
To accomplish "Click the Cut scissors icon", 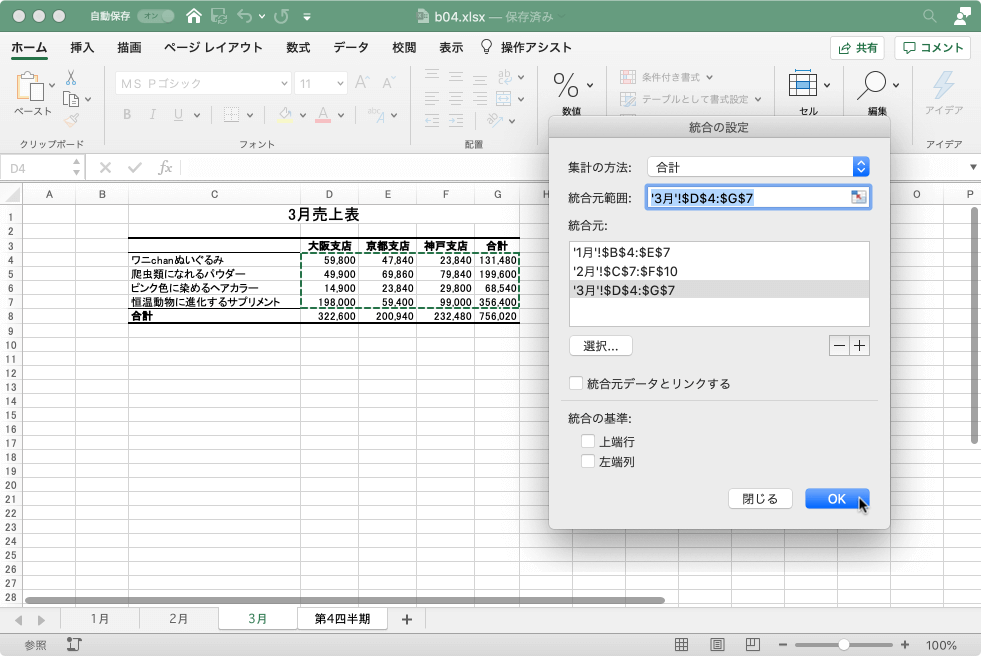I will [x=71, y=78].
